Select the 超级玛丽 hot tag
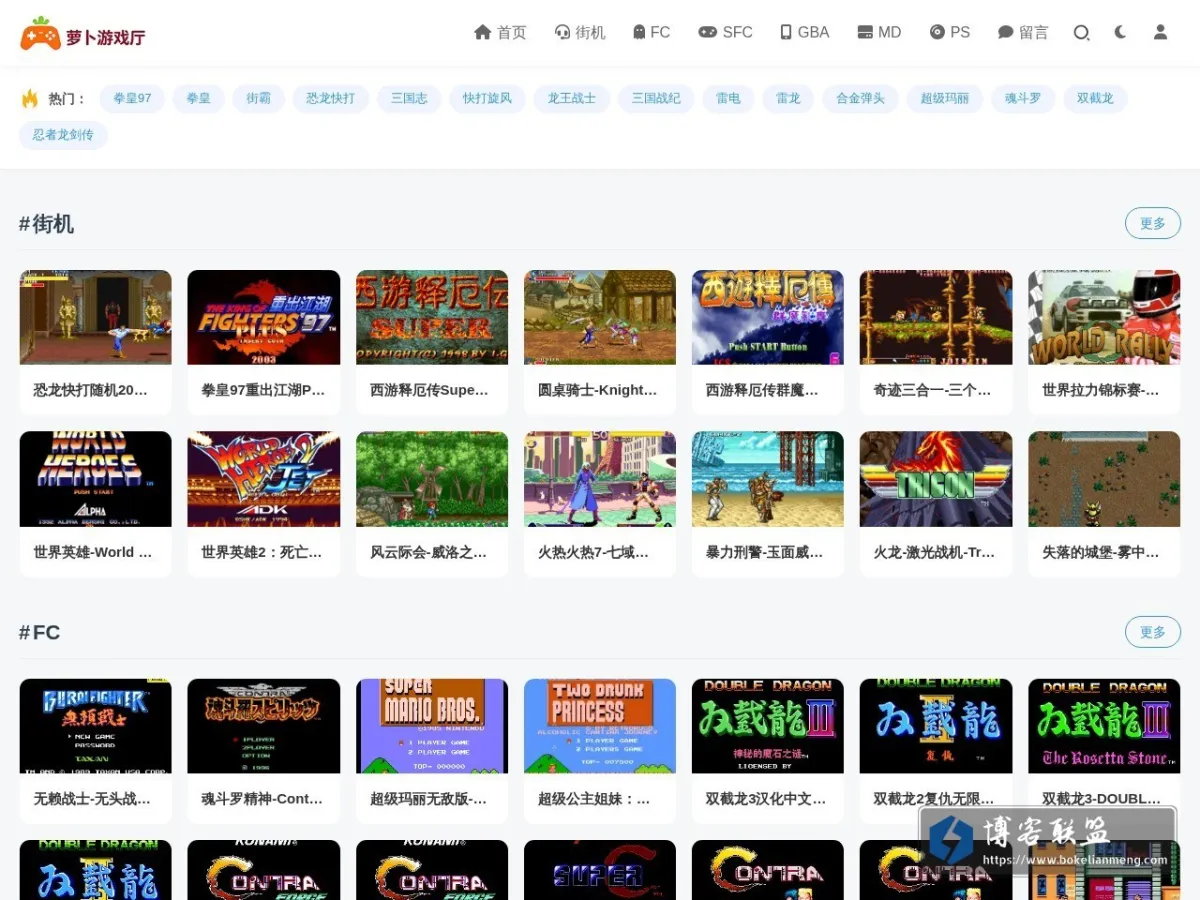 (x=945, y=98)
